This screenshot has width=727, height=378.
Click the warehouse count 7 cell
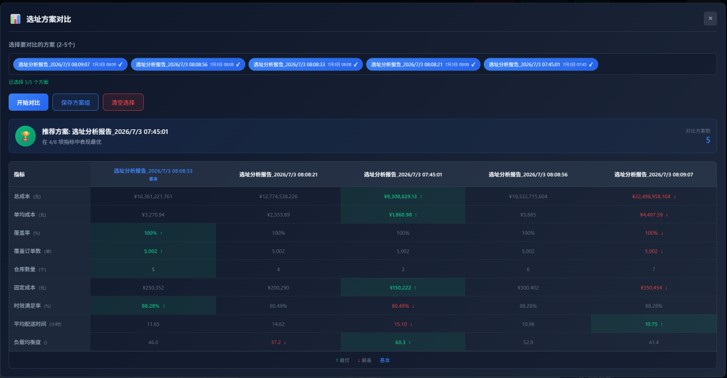coord(654,269)
